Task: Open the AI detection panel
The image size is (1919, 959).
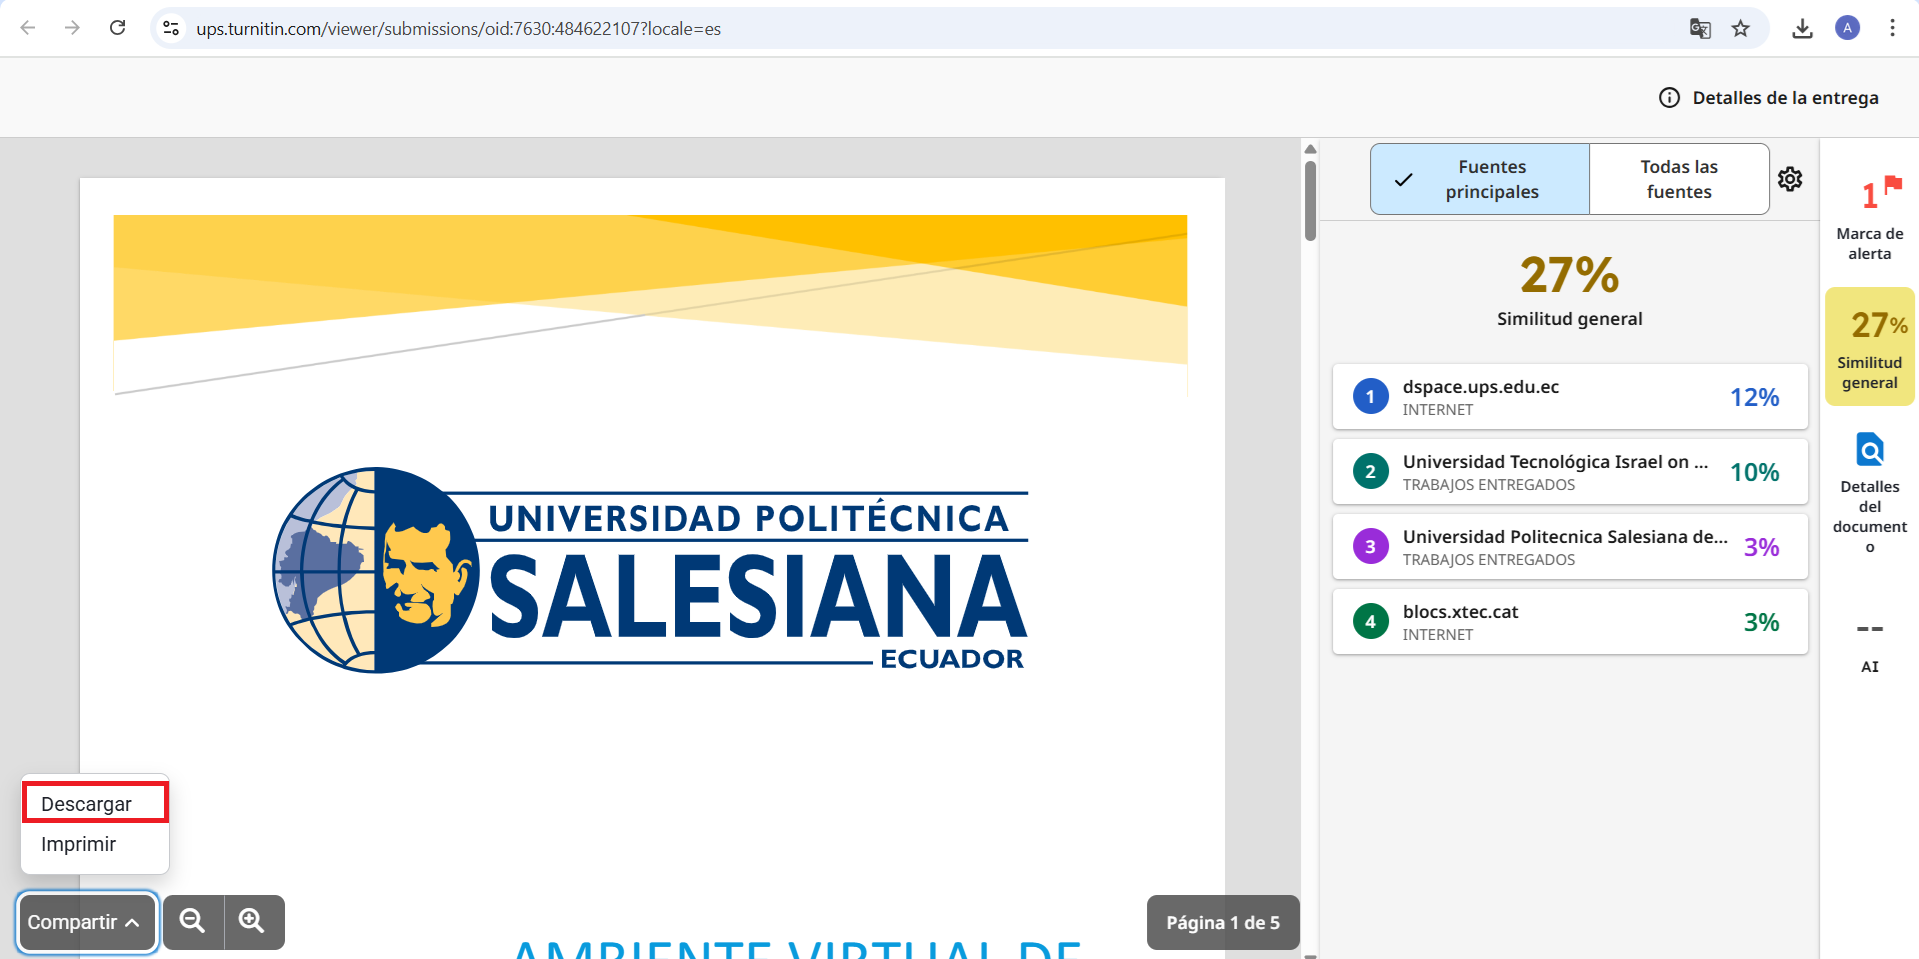Action: 1869,645
